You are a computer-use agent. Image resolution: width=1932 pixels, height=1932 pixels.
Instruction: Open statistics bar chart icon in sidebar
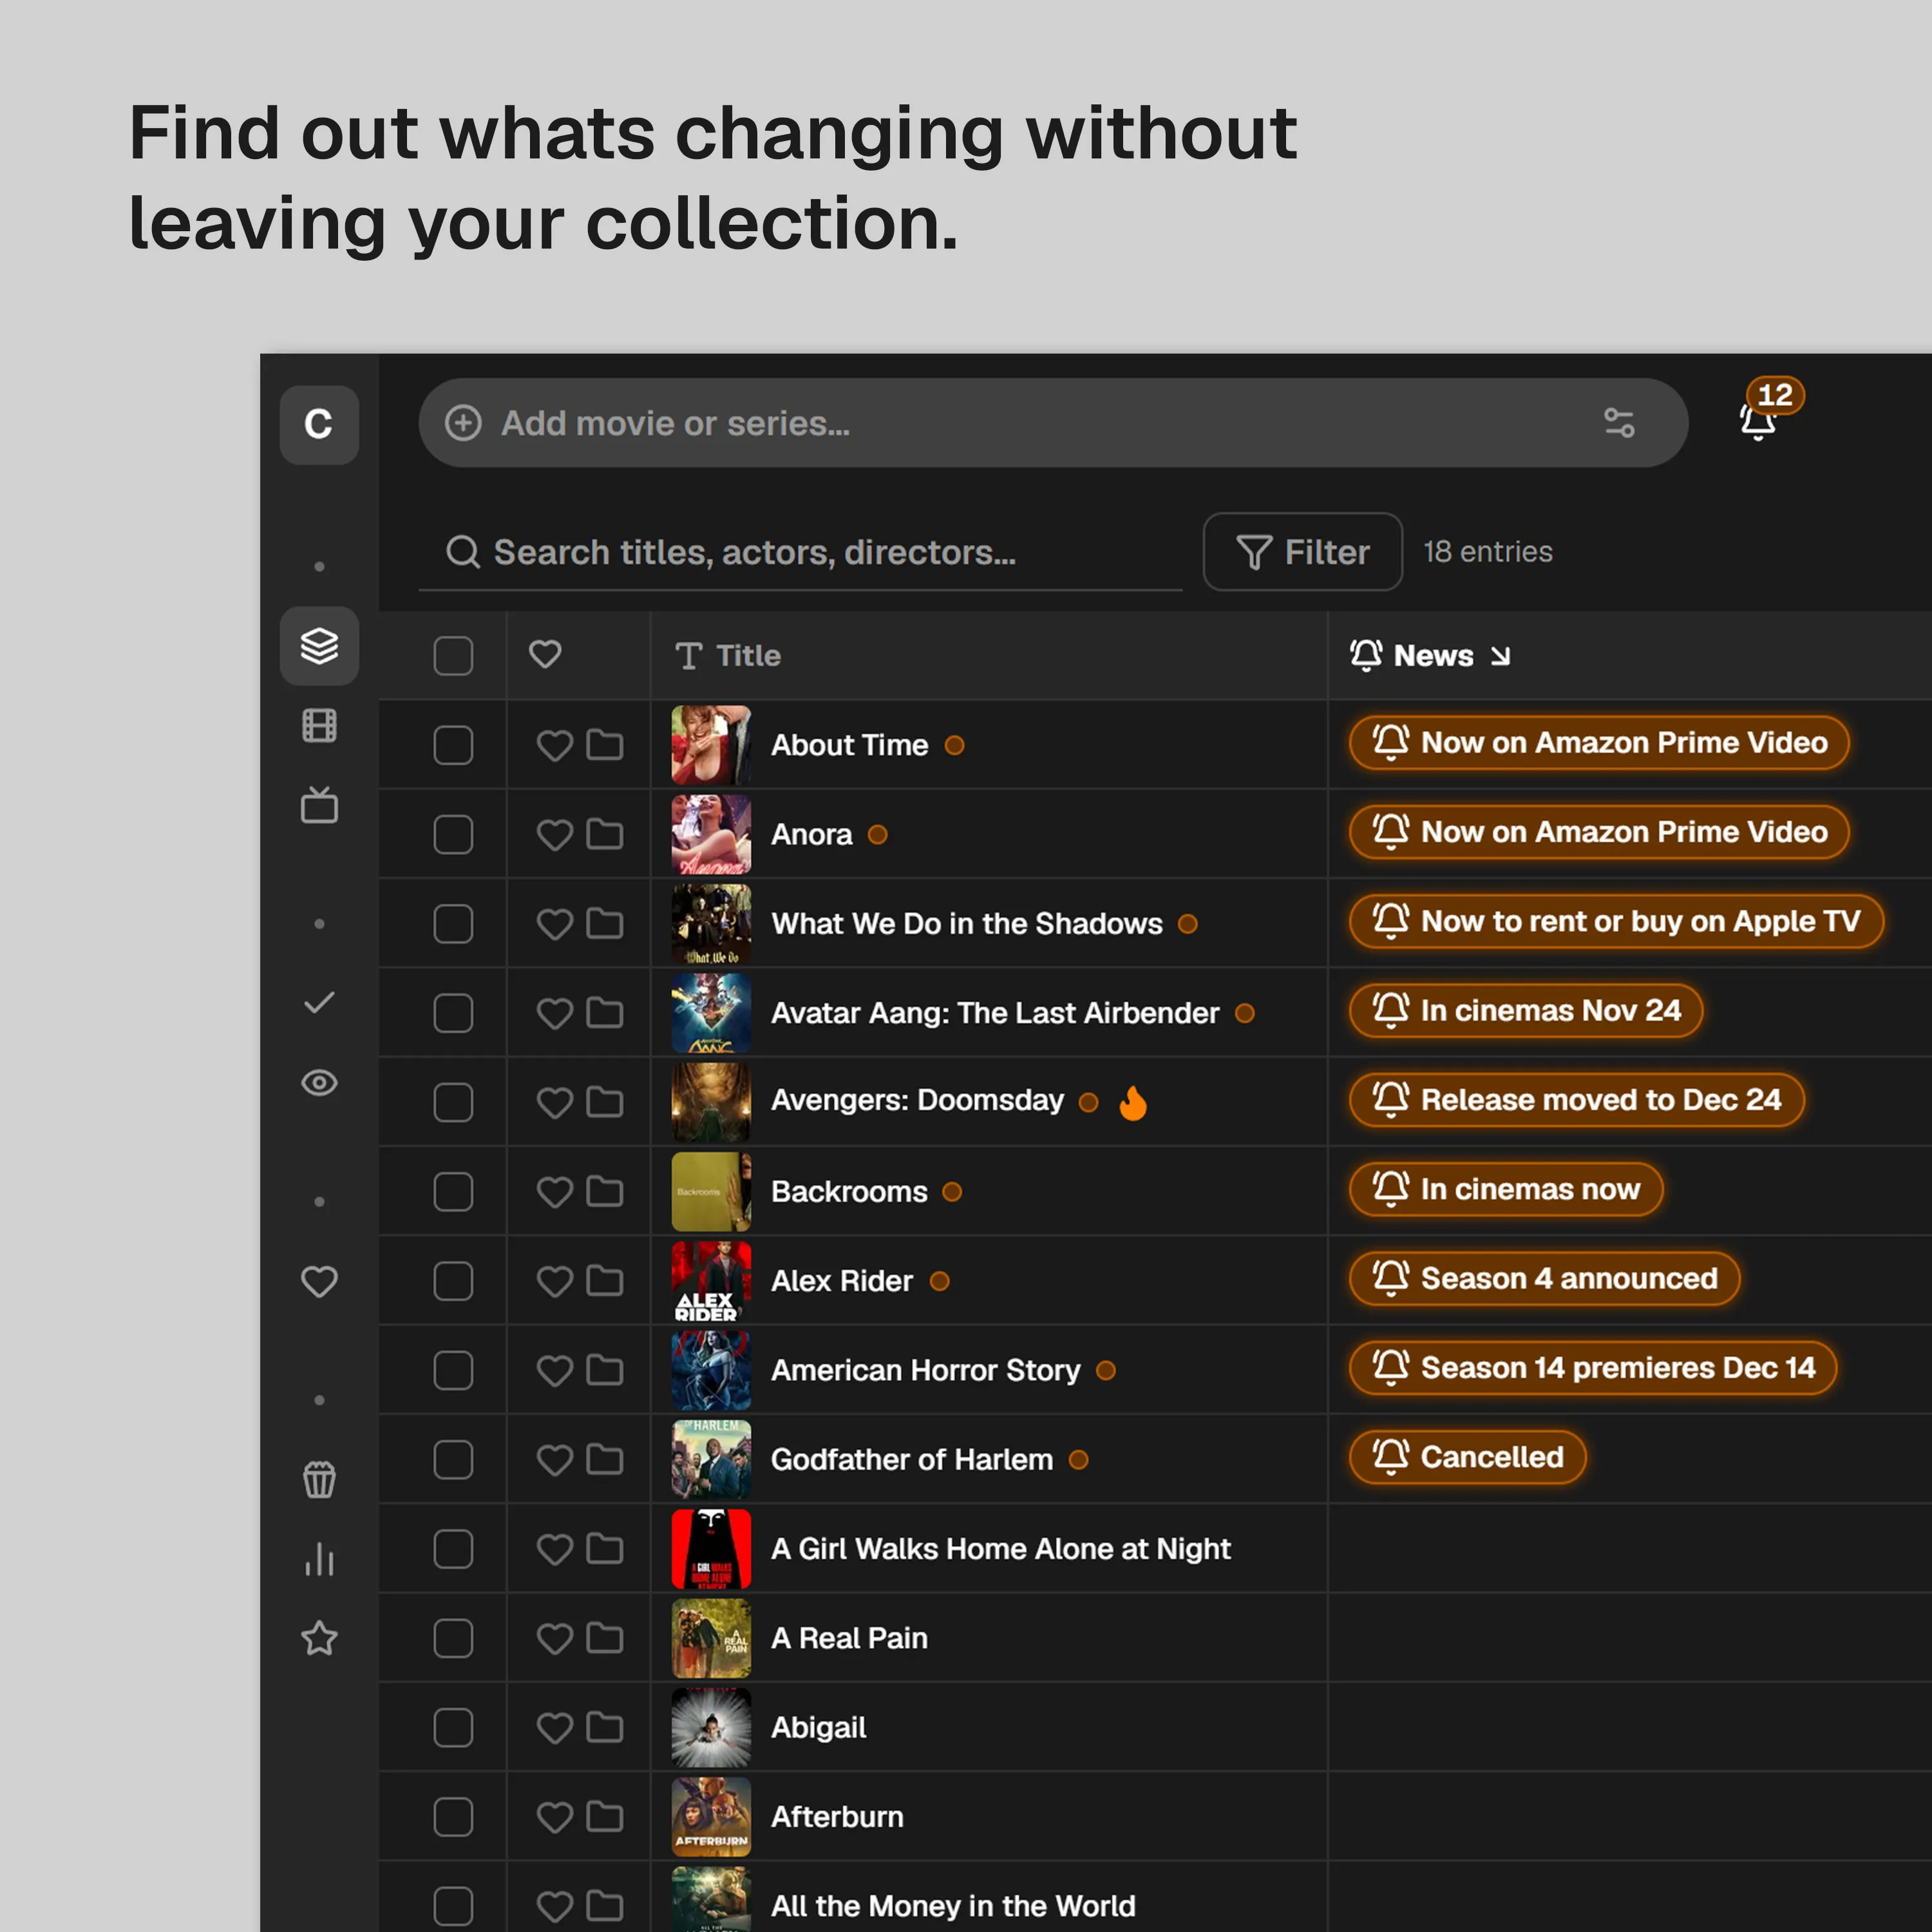pyautogui.click(x=319, y=1559)
